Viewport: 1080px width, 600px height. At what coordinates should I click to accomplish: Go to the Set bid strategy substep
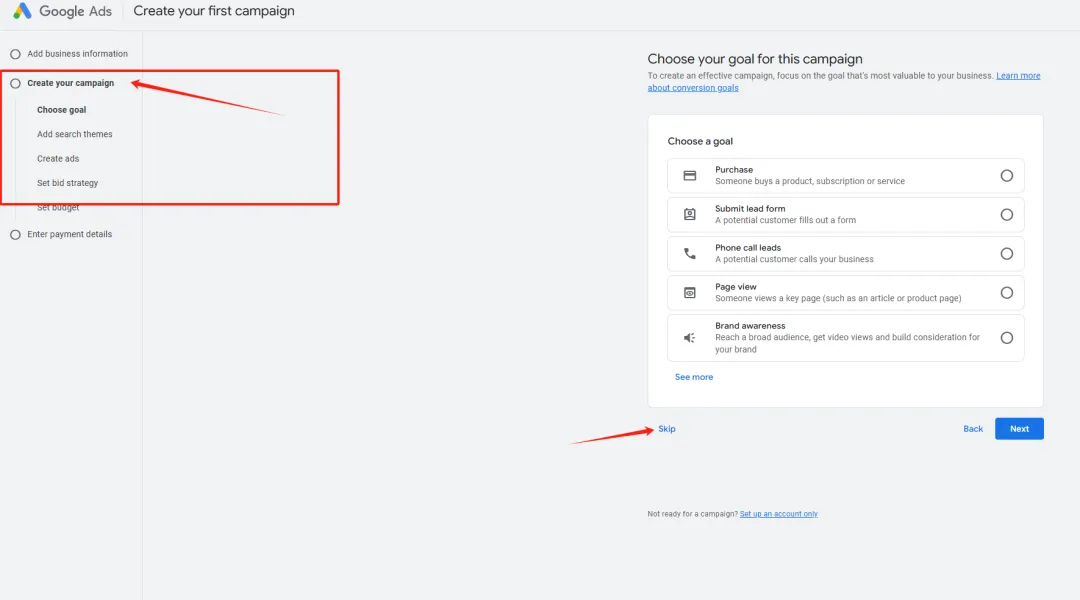click(68, 183)
